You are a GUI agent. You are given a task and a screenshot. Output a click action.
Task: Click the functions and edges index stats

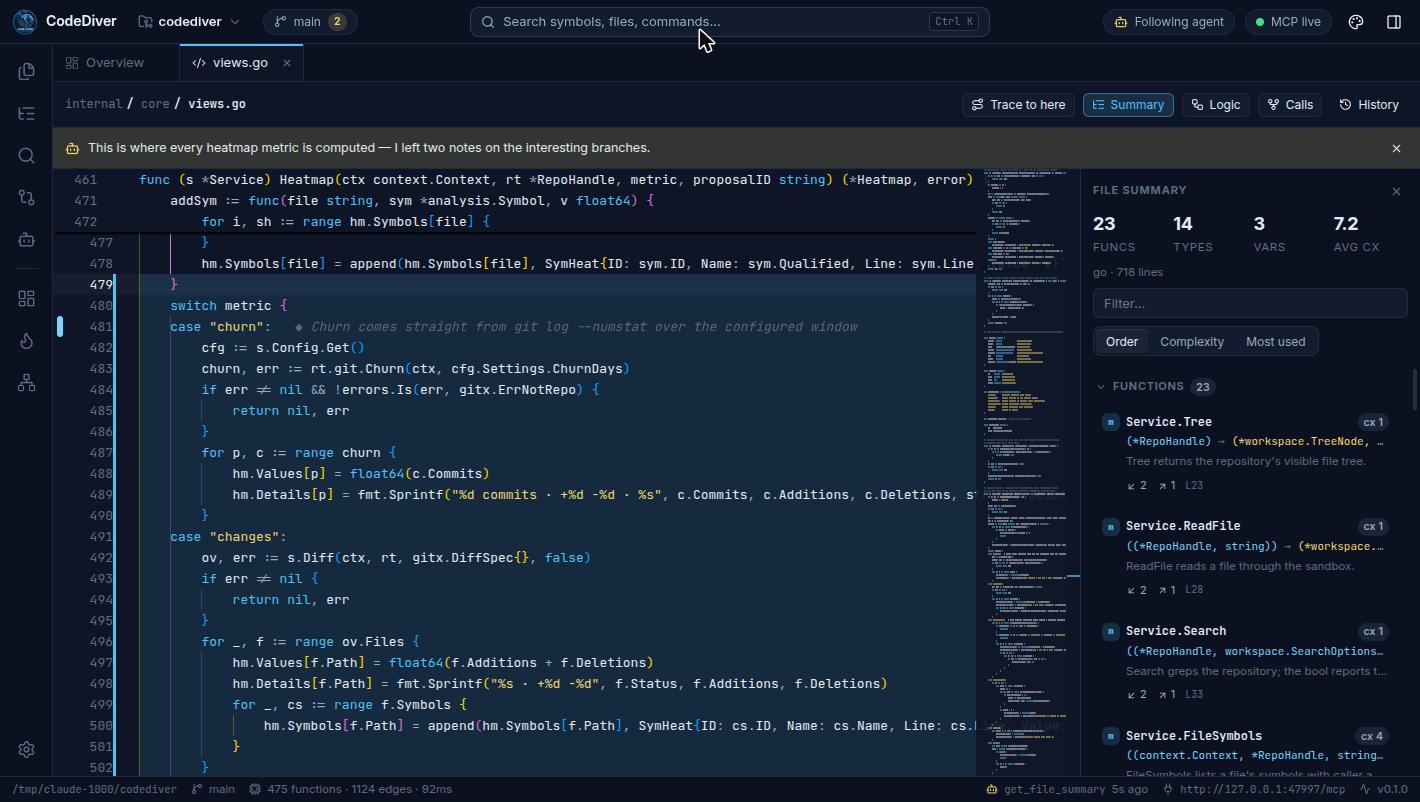(350, 789)
